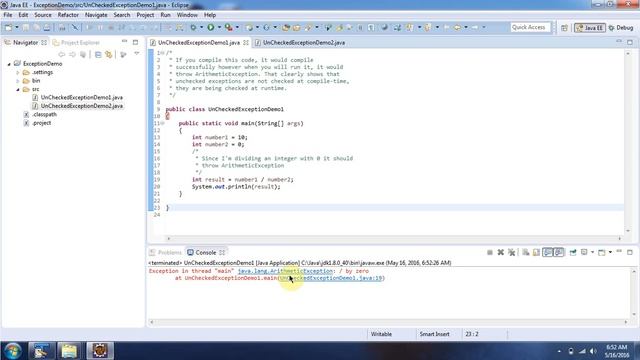Toggle Show Console When Standard Out Changes

[547, 253]
